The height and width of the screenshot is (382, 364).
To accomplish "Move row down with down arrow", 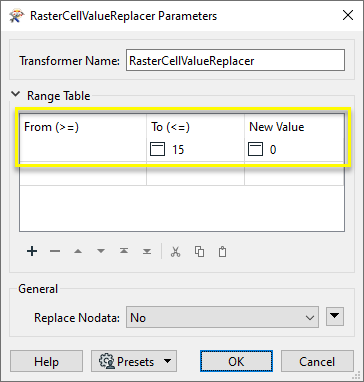I will click(x=101, y=251).
